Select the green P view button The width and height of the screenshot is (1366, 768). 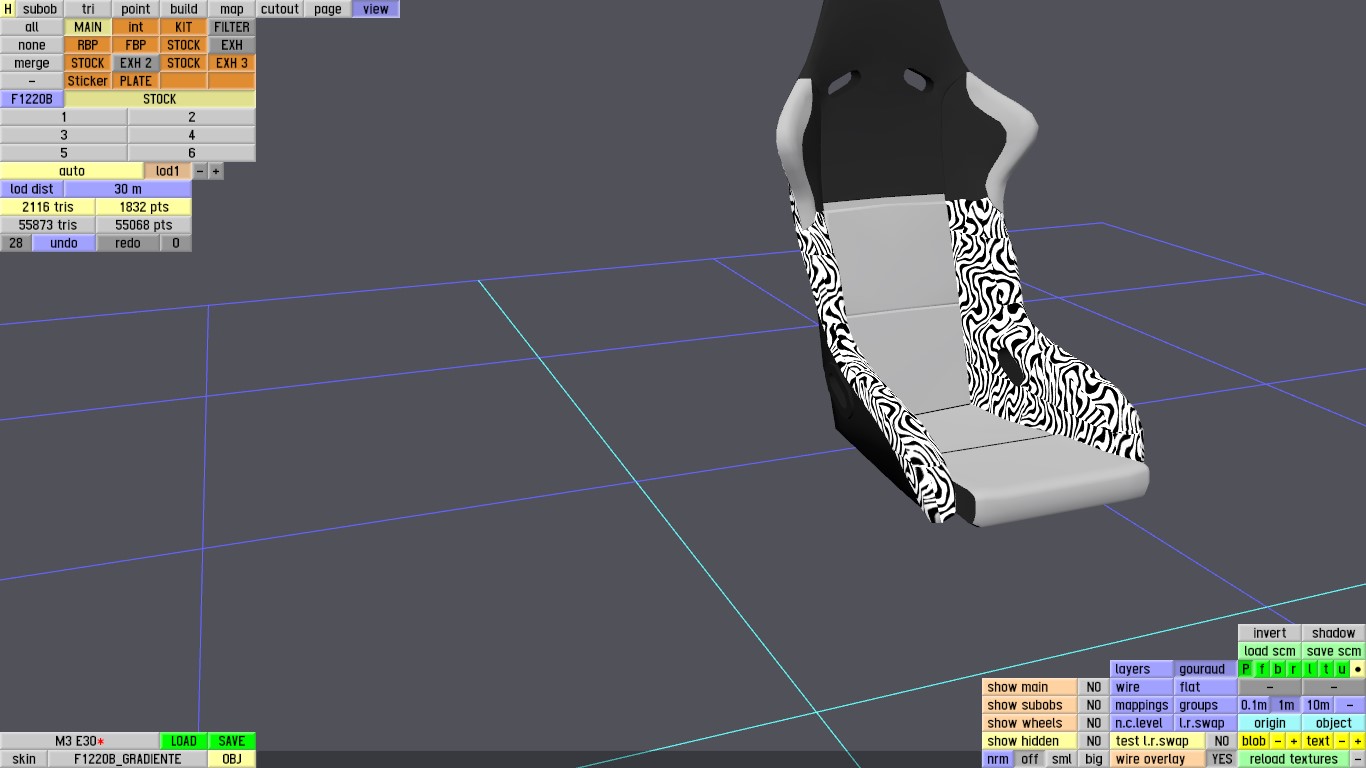click(x=1246, y=669)
